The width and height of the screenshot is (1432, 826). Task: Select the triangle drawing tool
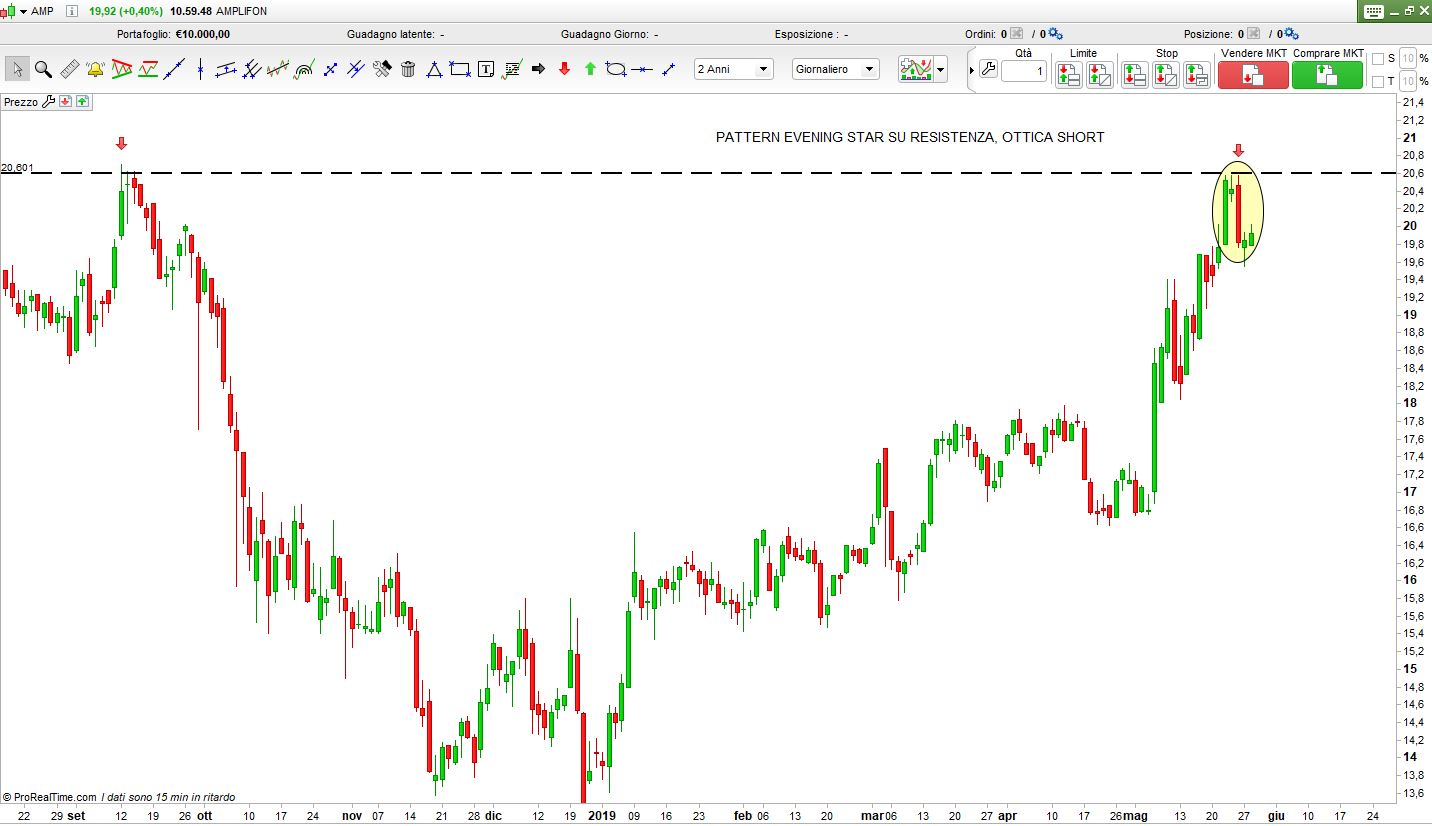tap(434, 69)
